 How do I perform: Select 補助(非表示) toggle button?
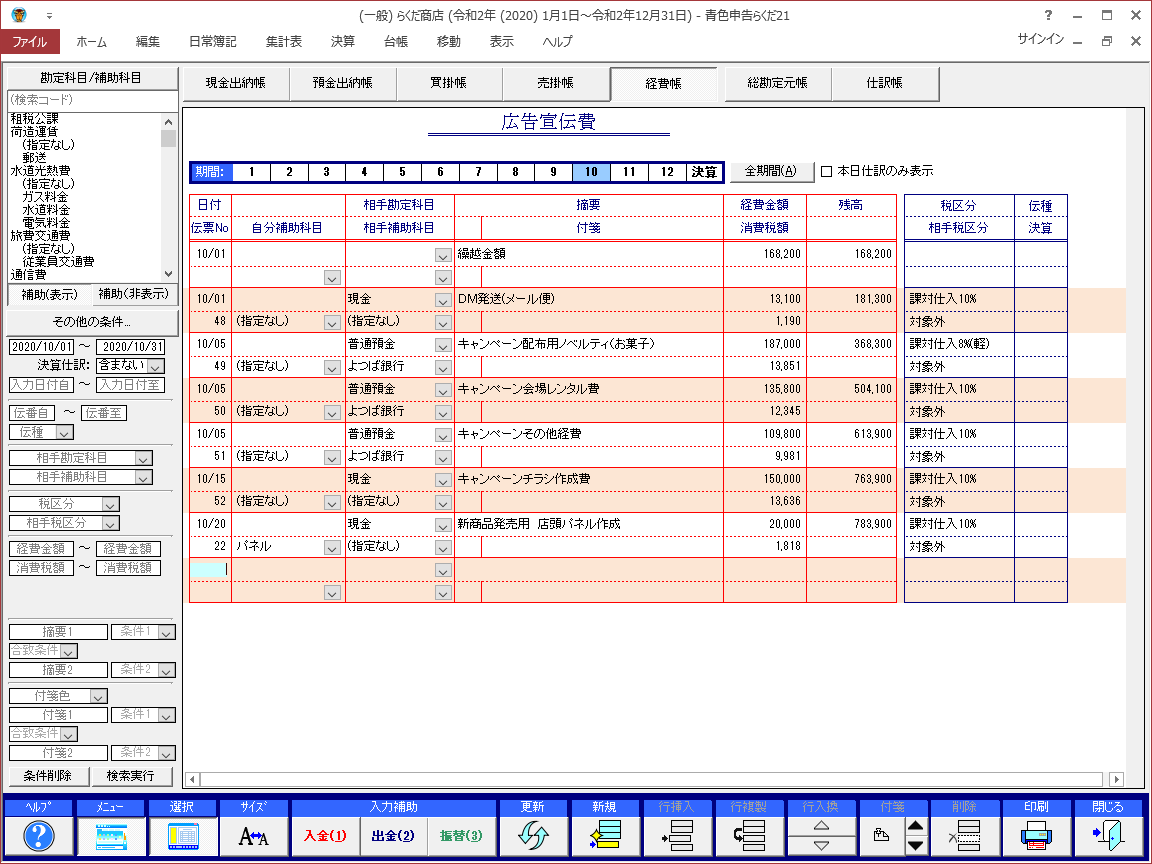(x=134, y=295)
